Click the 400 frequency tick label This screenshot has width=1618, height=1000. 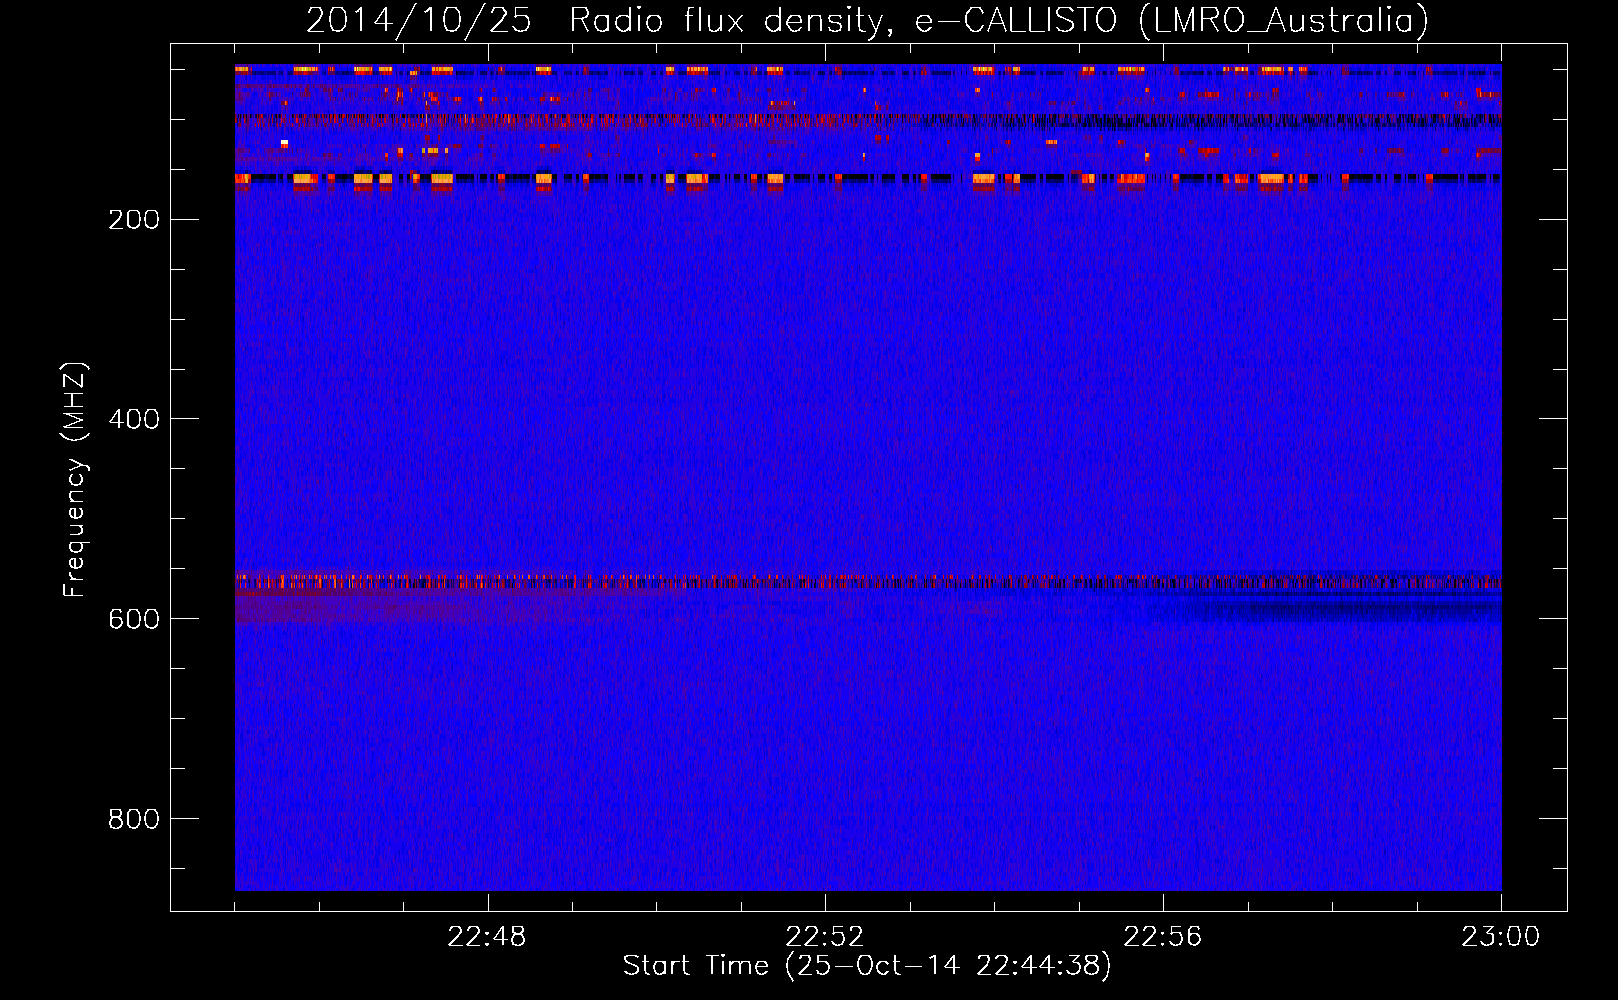134,419
